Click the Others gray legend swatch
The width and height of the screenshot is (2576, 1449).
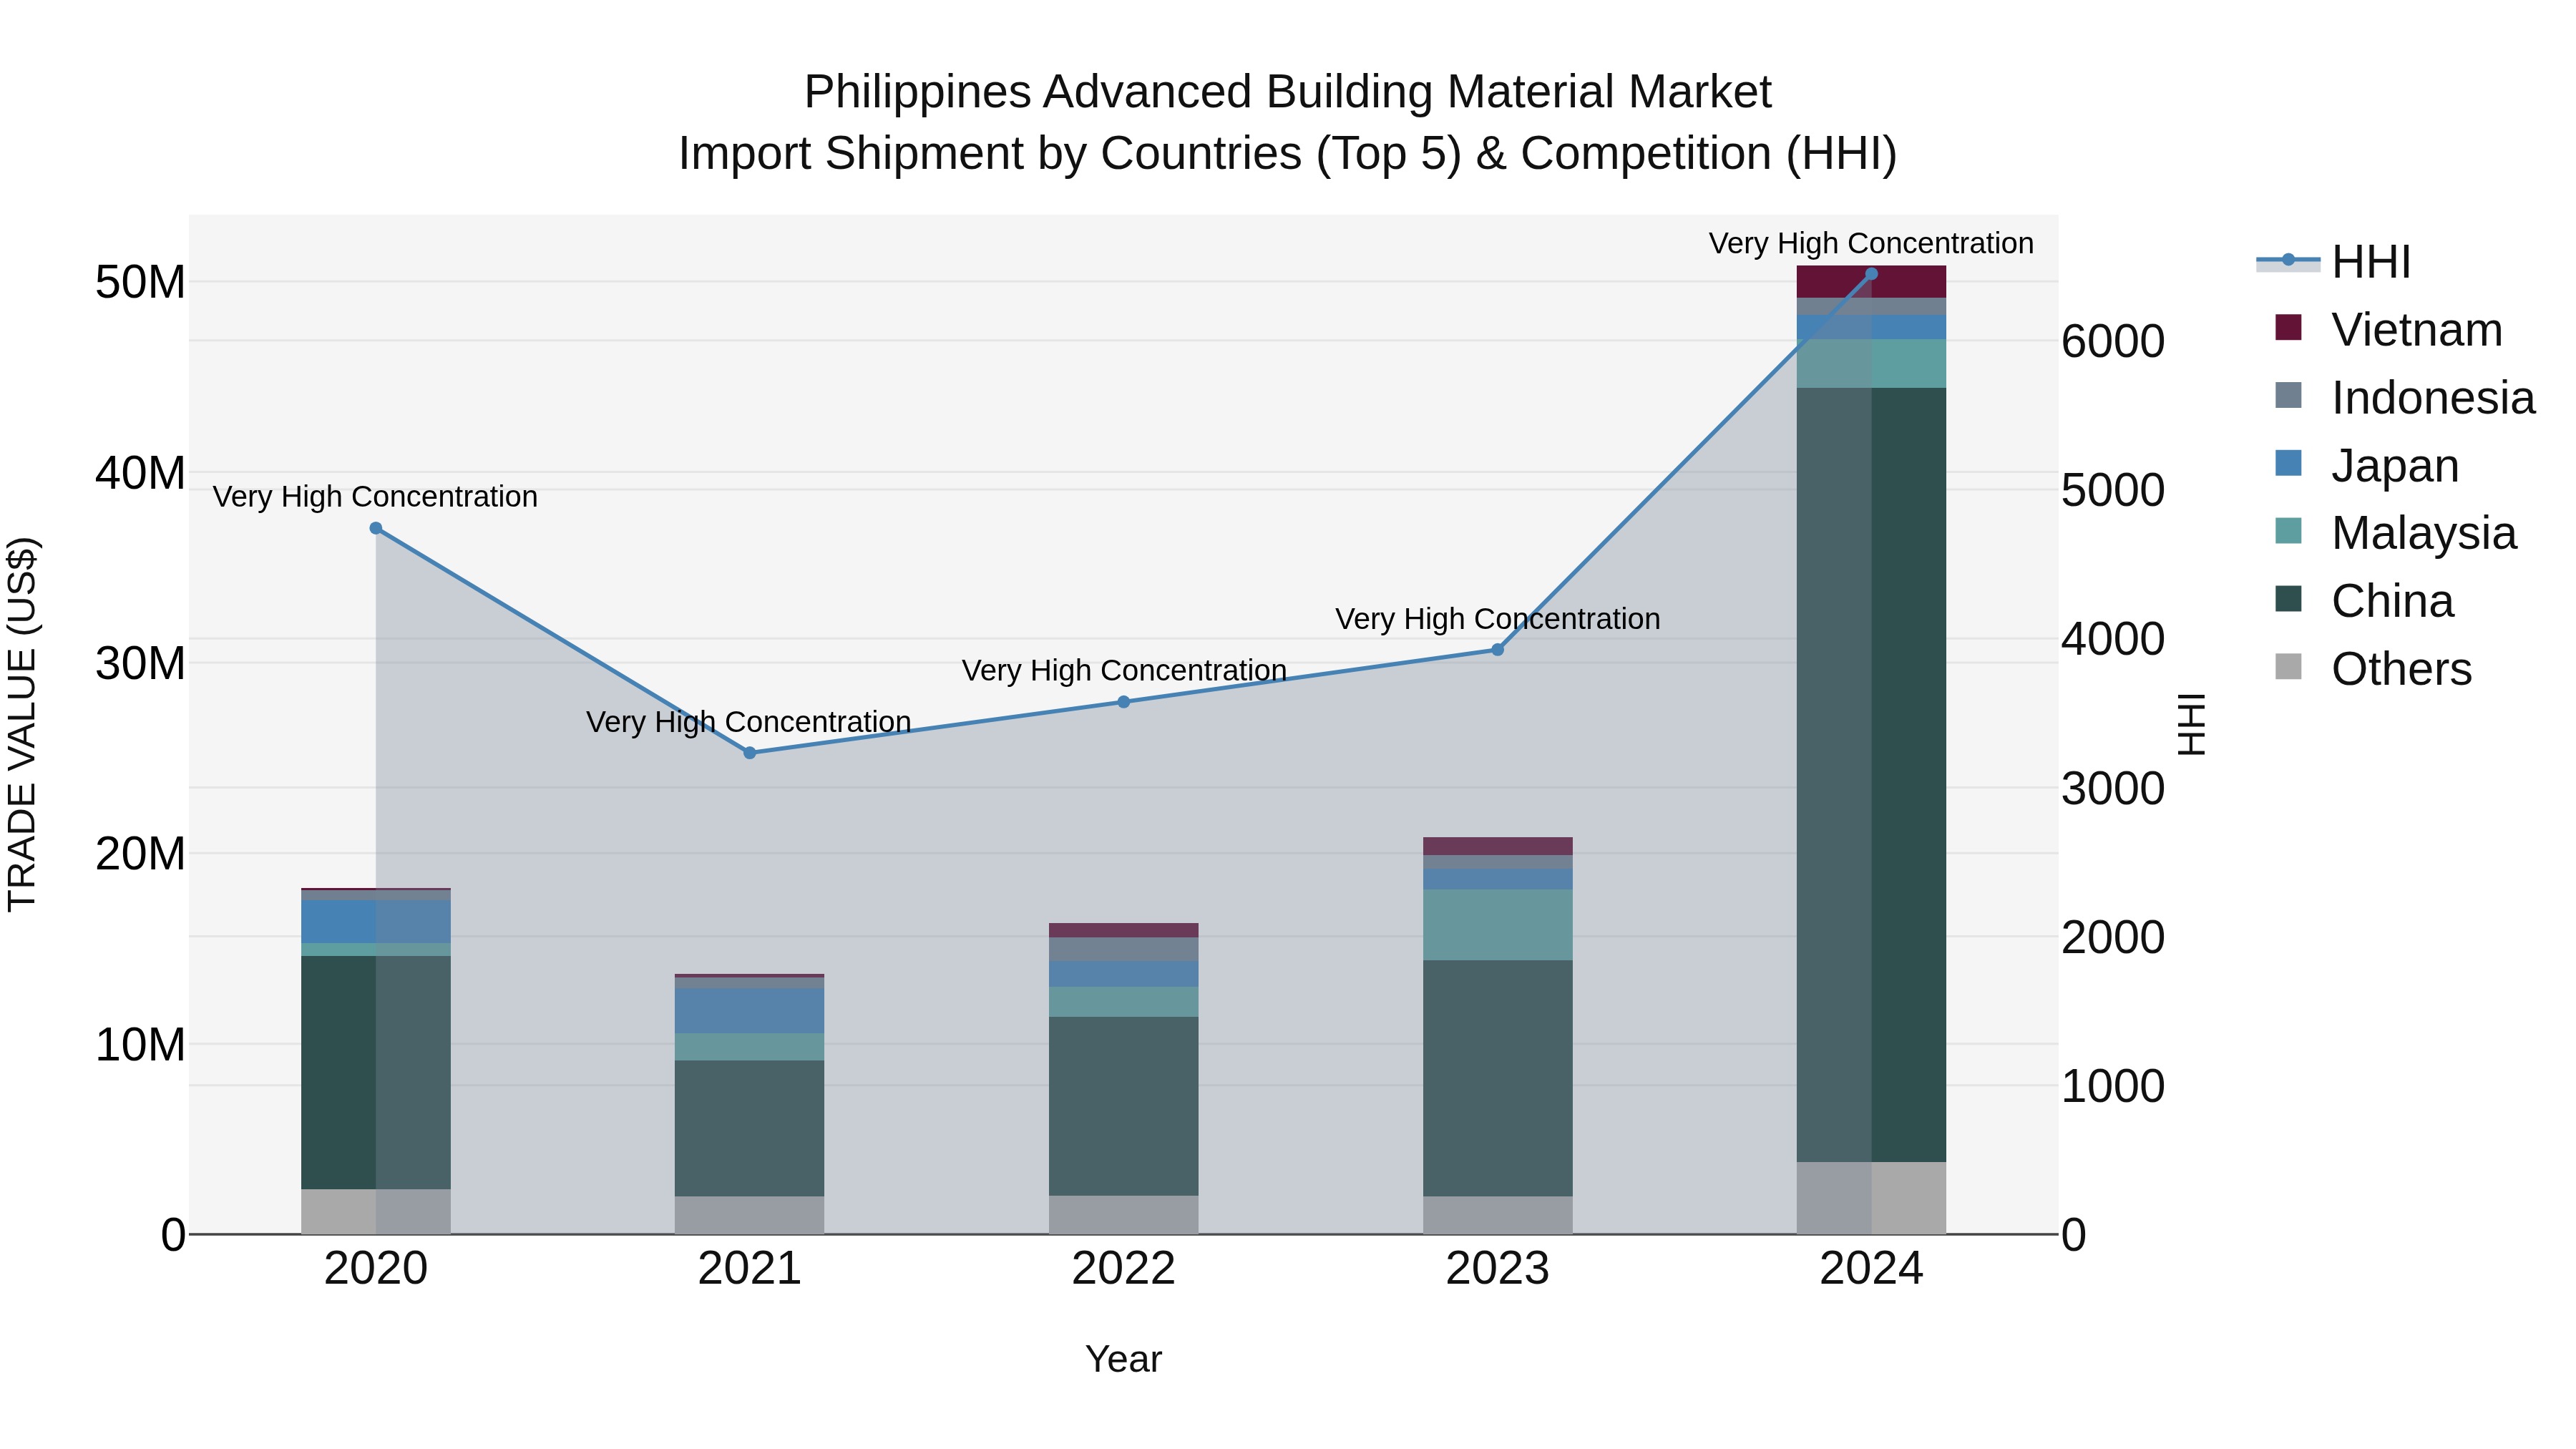coord(2288,667)
